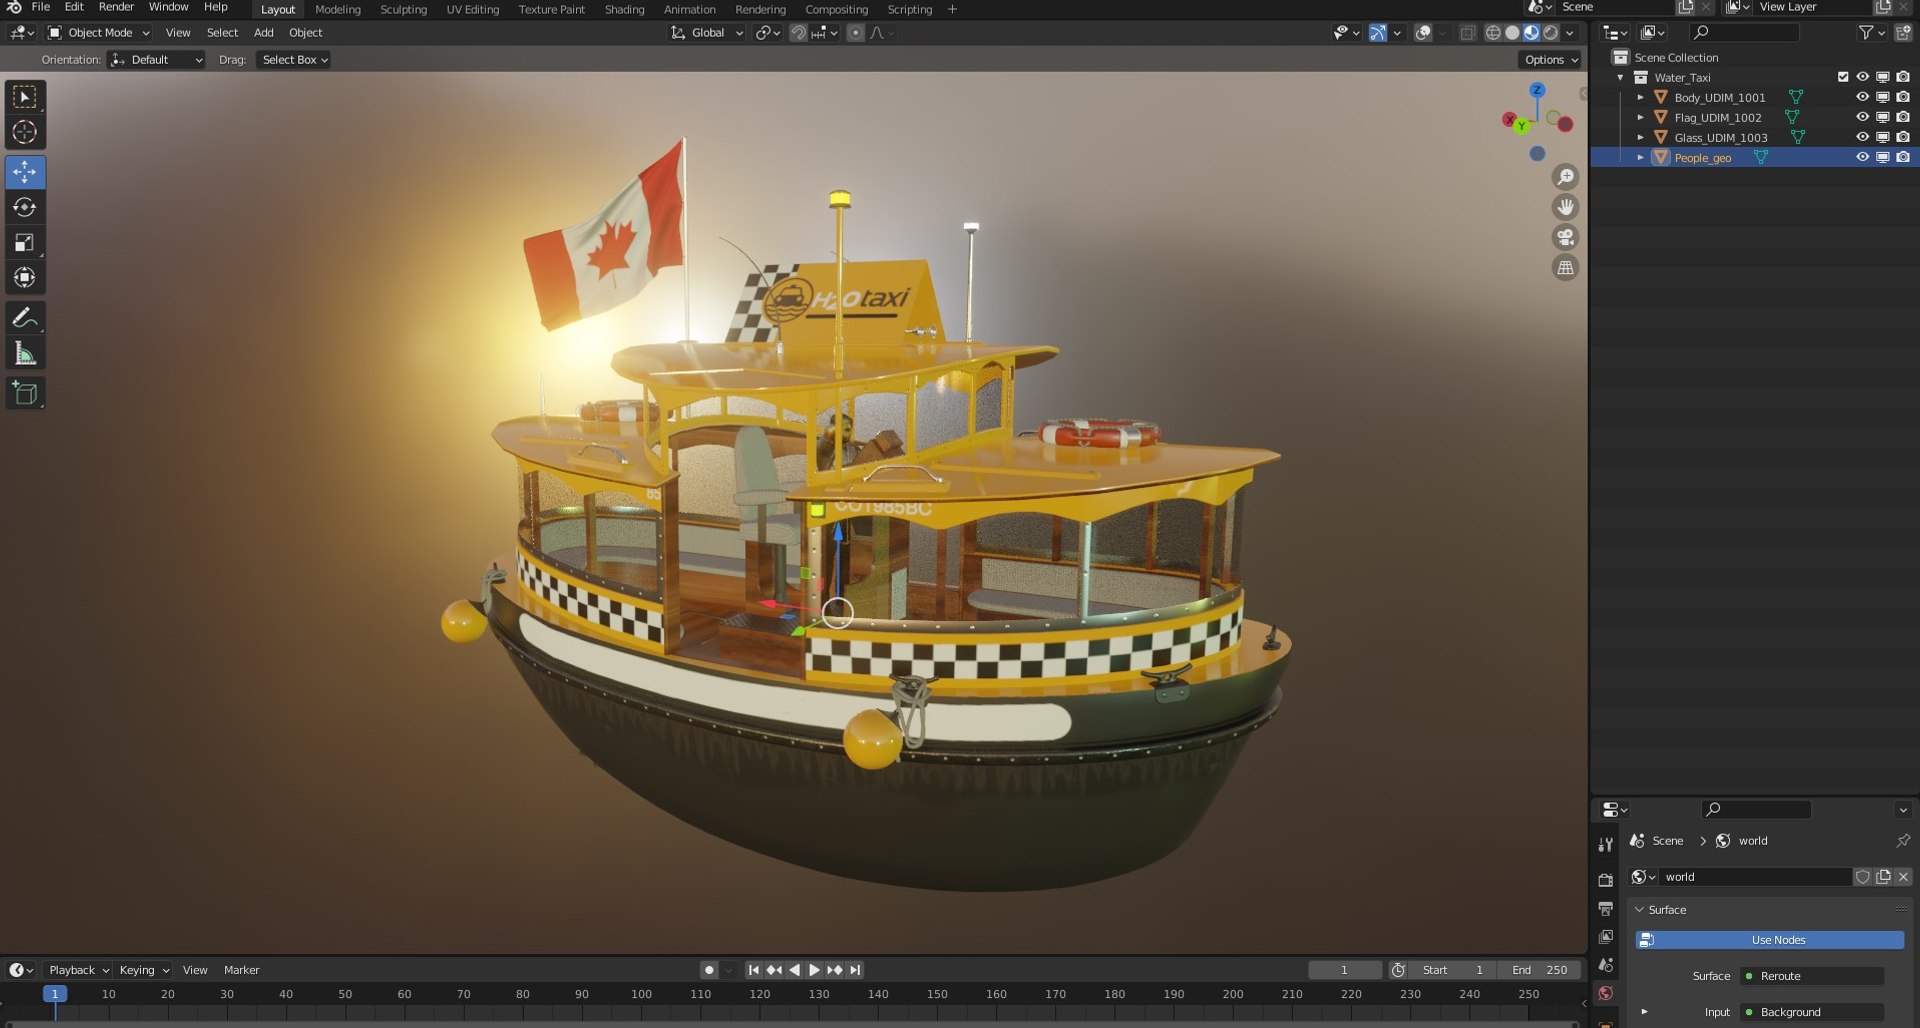
Task: Select the Transform tool
Action: (25, 277)
